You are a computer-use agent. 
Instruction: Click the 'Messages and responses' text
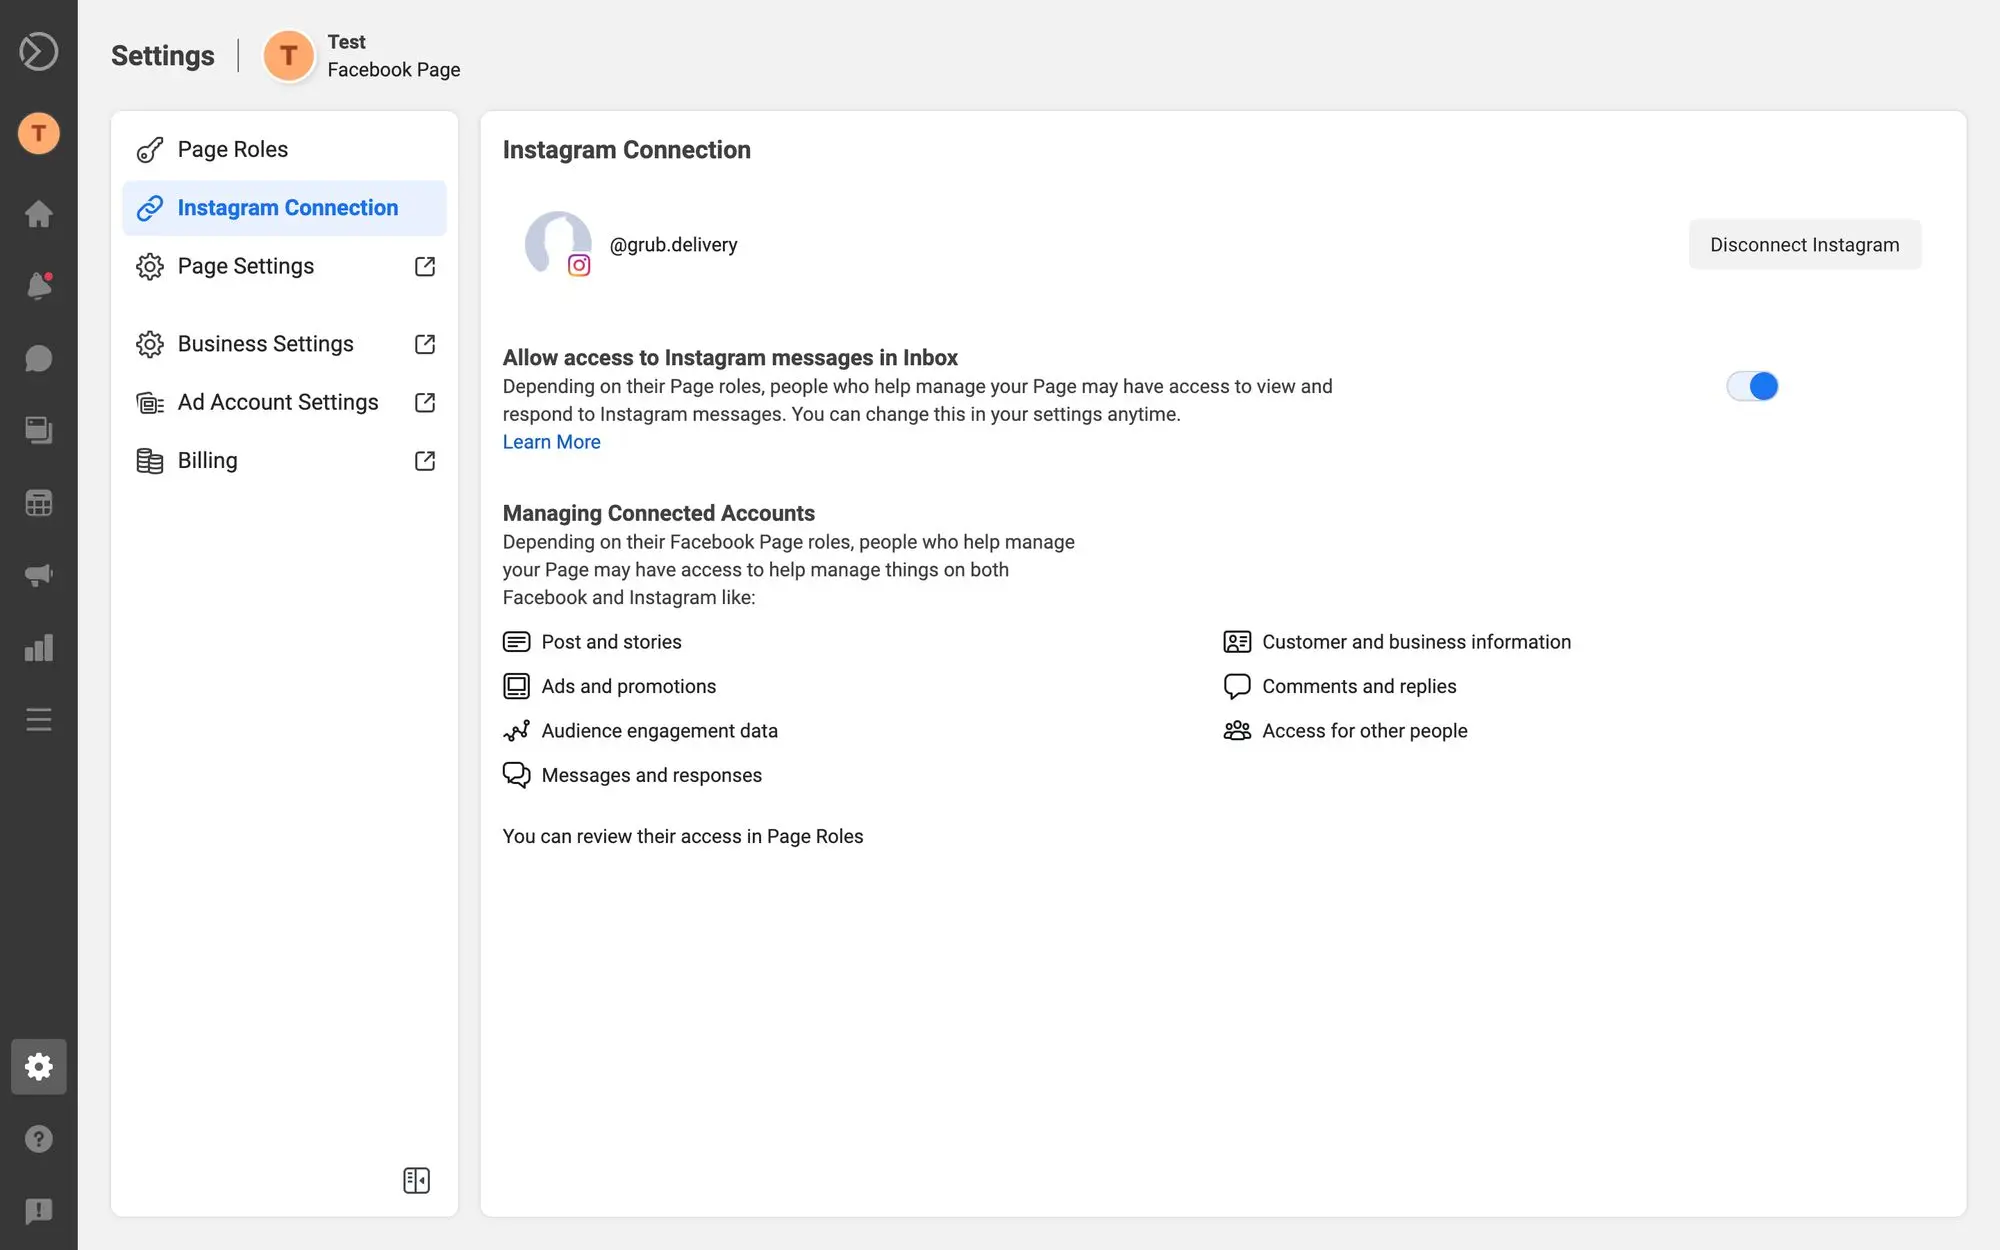(651, 776)
